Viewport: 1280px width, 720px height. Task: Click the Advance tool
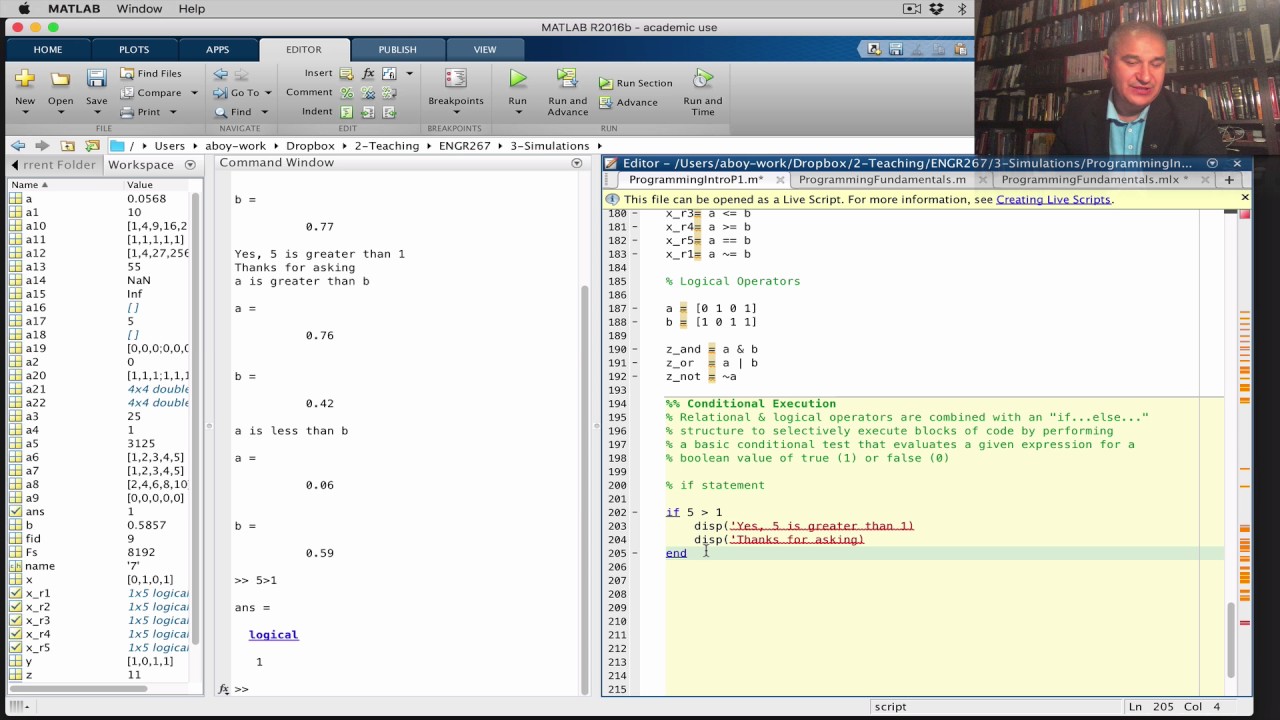[x=628, y=102]
